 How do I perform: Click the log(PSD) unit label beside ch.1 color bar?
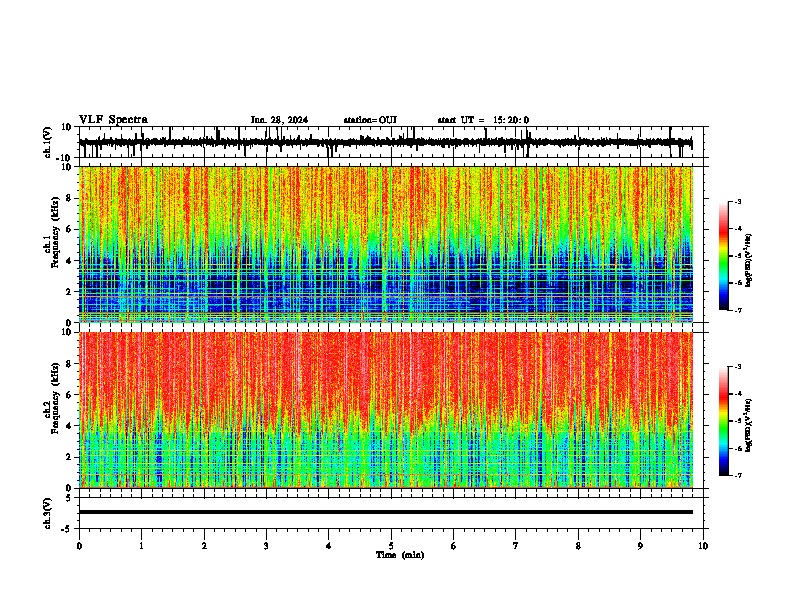(749, 260)
